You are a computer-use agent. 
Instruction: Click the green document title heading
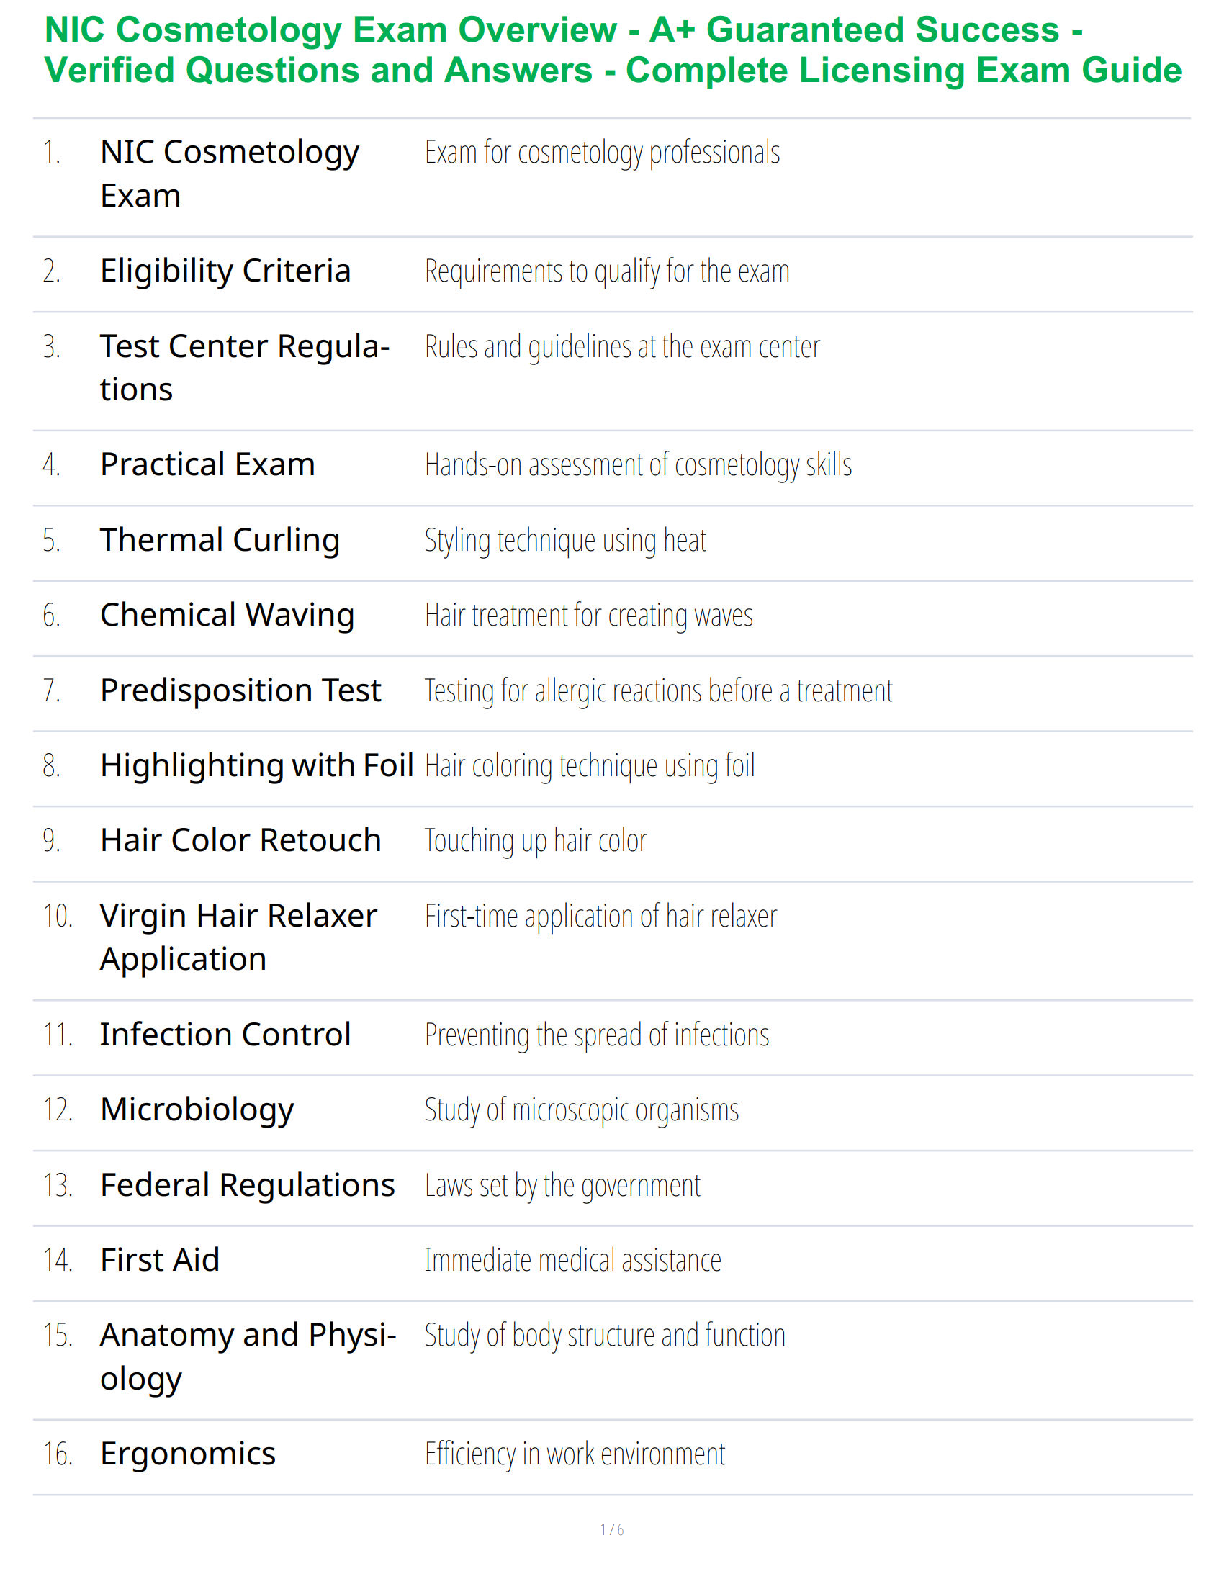[612, 50]
